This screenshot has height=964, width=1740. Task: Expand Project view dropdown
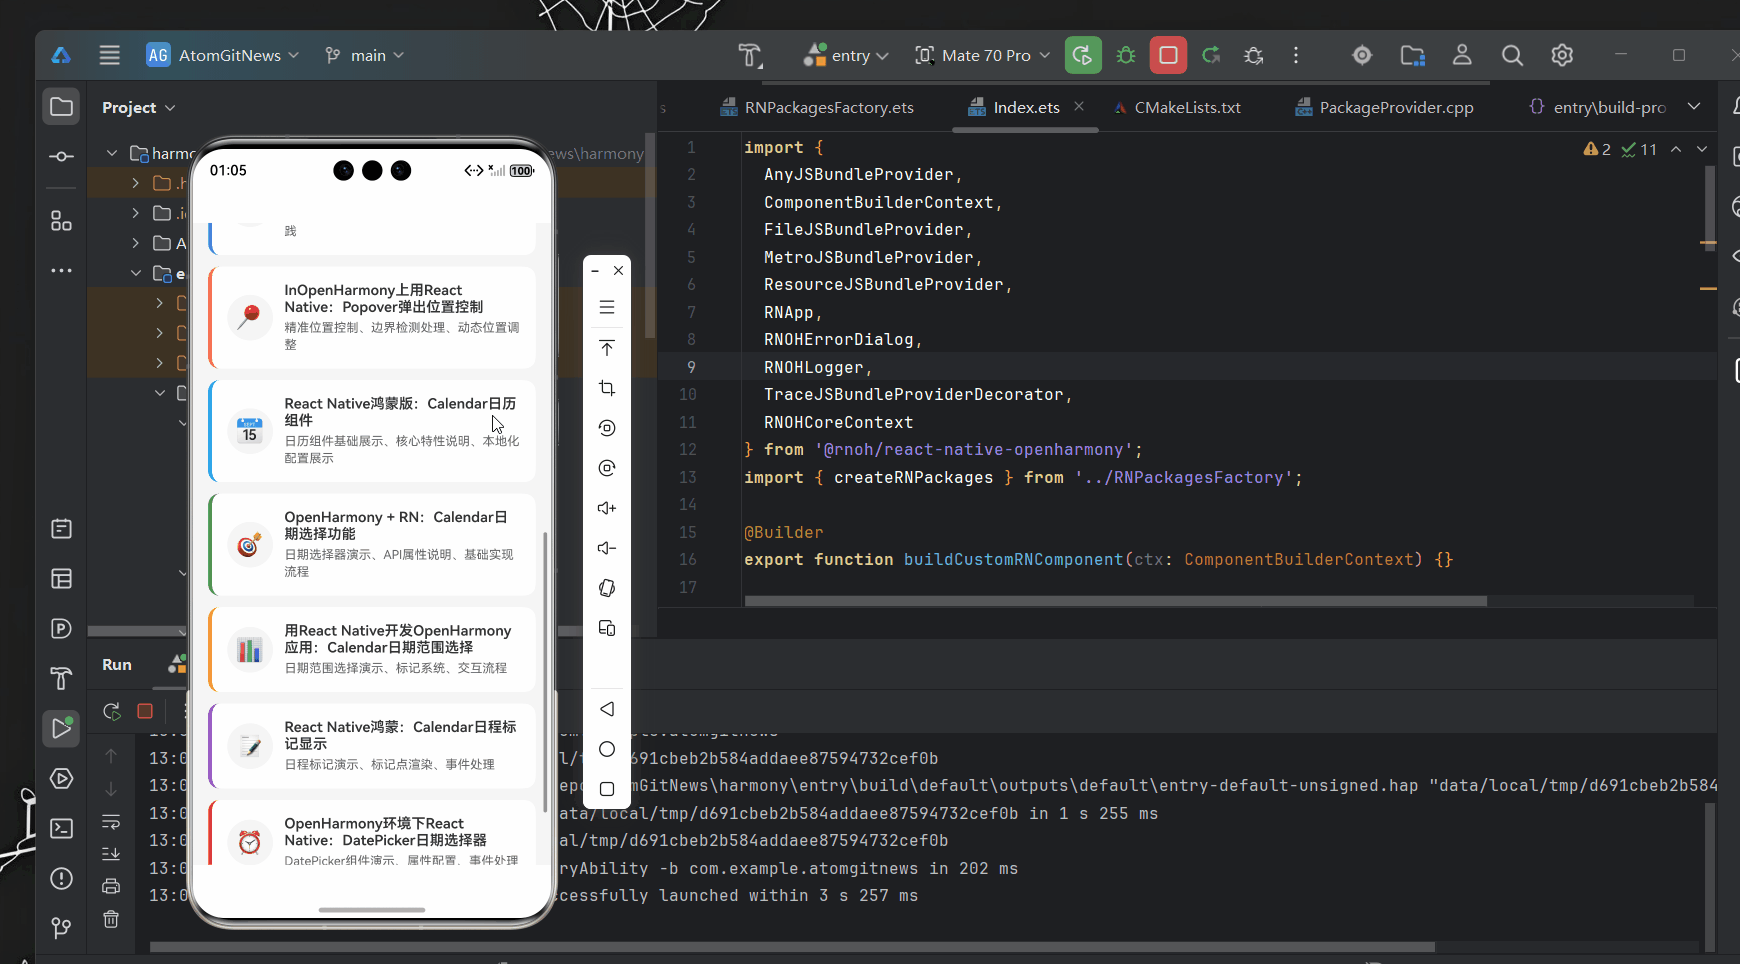pyautogui.click(x=138, y=107)
